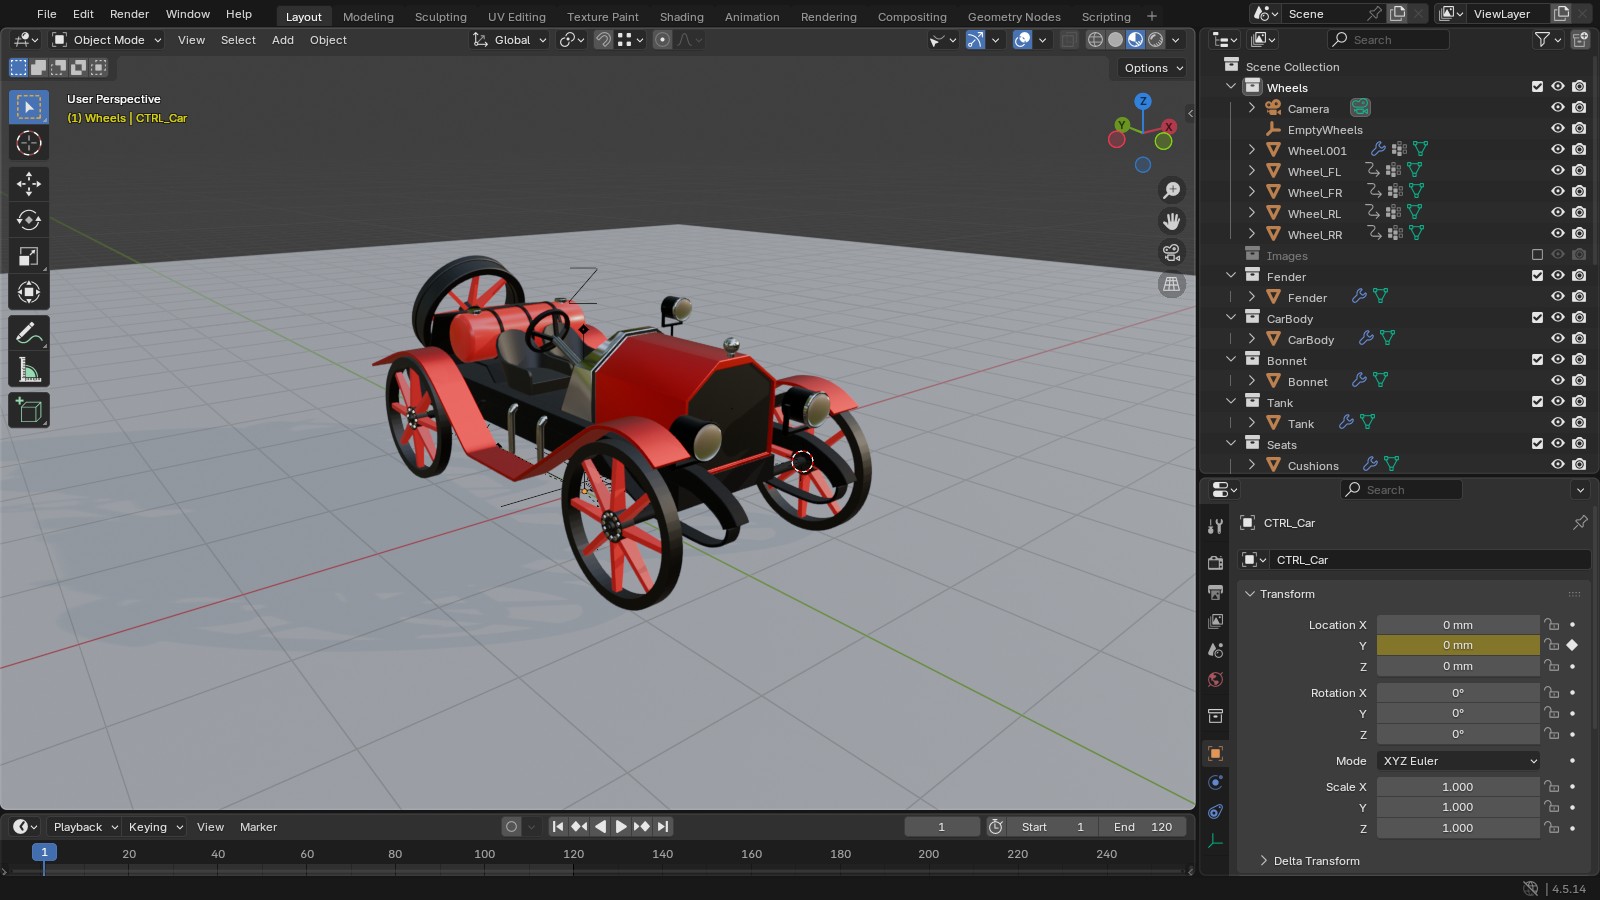
Task: Open the Object Mode dropdown
Action: (x=107, y=40)
